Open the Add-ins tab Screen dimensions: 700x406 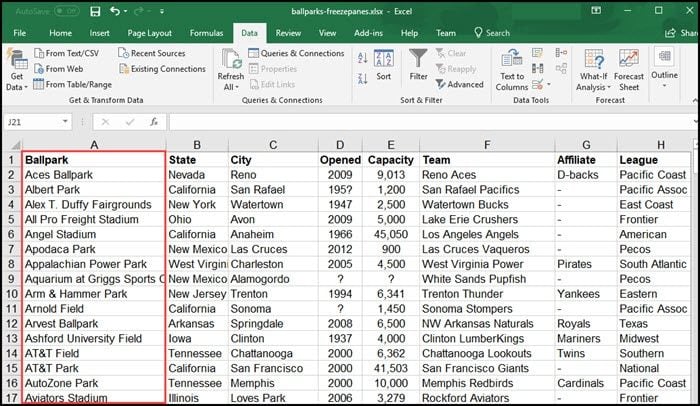368,33
